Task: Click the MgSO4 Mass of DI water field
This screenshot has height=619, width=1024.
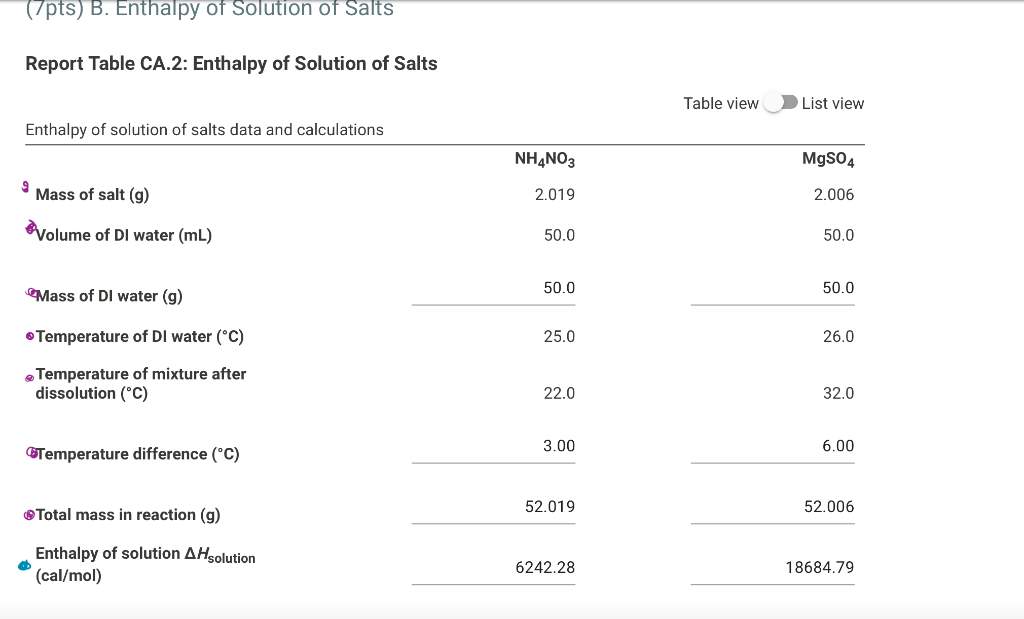Action: 772,289
